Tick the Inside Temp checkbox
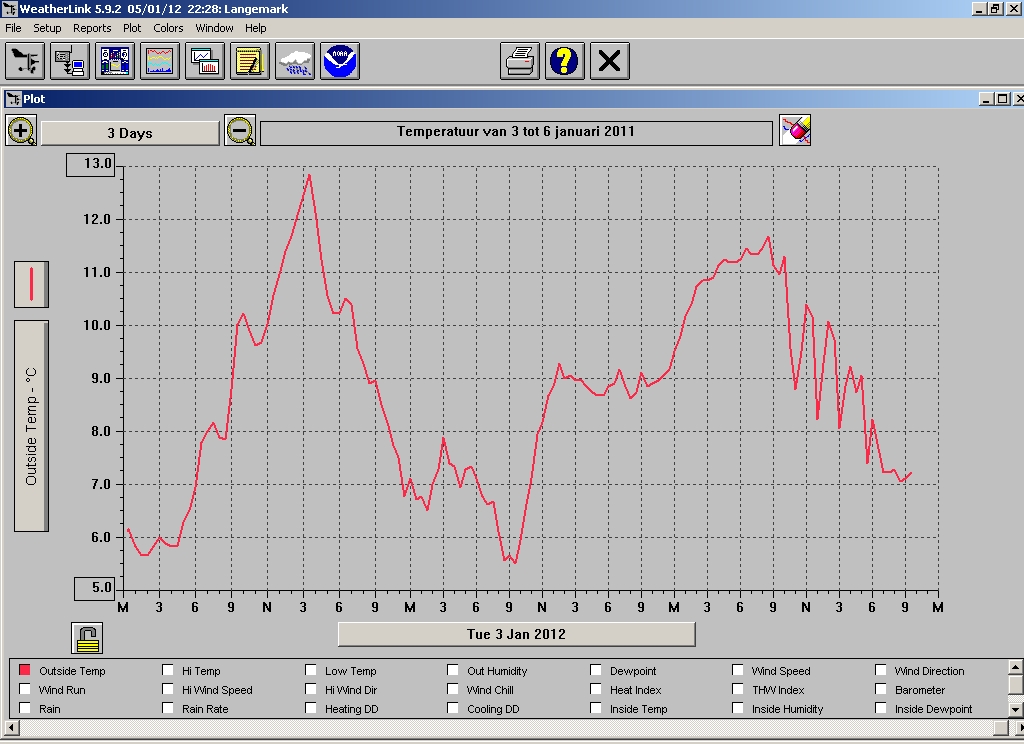1024x744 pixels. (x=596, y=708)
